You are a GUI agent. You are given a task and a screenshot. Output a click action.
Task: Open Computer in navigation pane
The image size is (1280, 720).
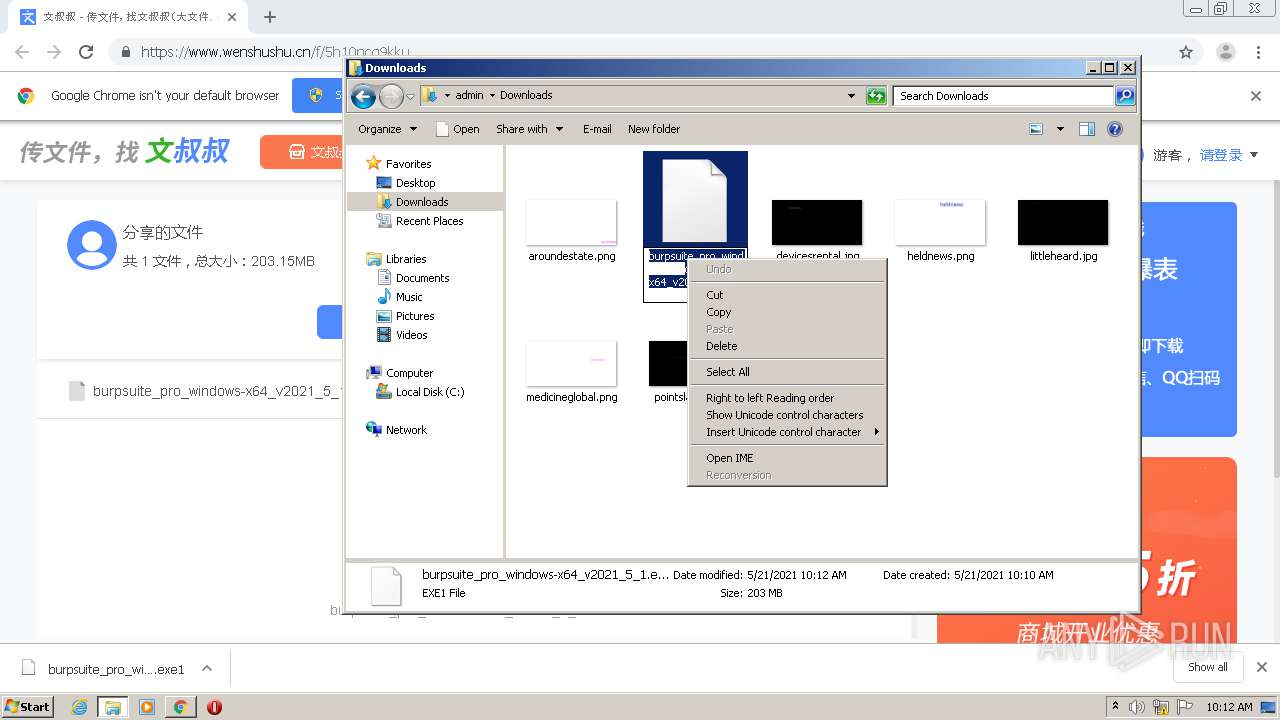[x=409, y=373]
